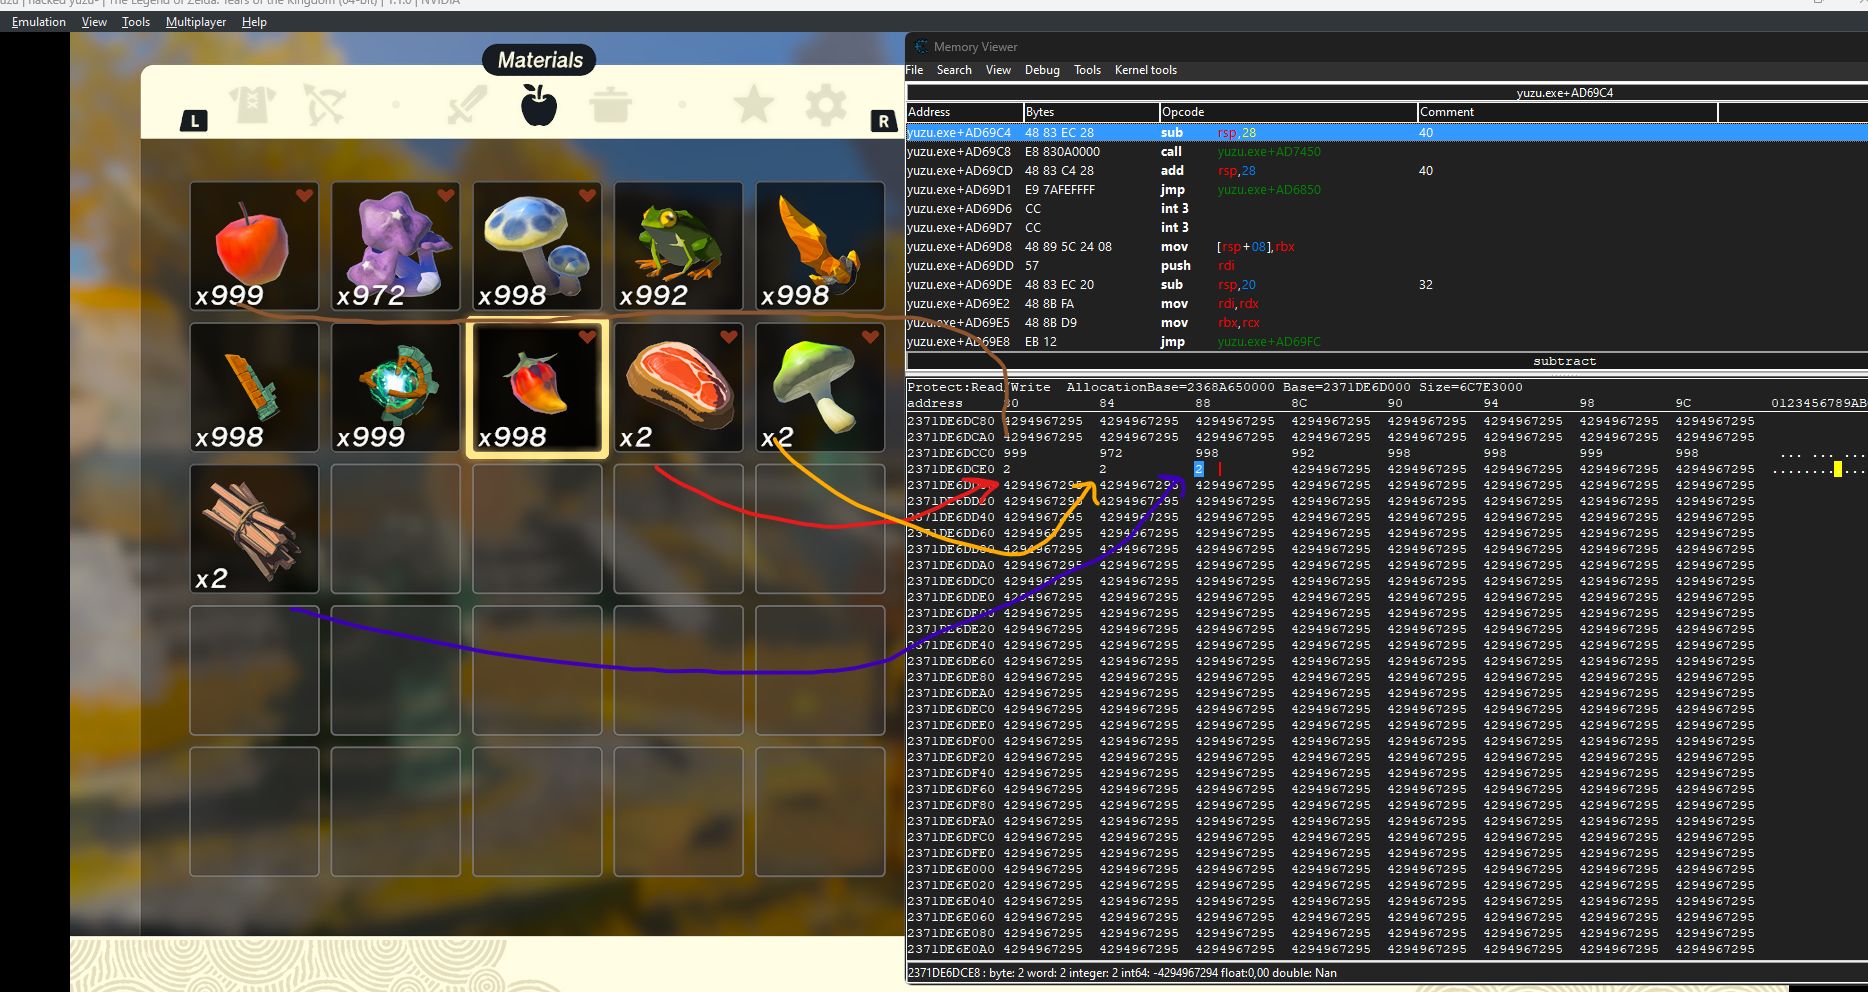
Task: Select the green frog item x992
Action: pyautogui.click(x=679, y=246)
